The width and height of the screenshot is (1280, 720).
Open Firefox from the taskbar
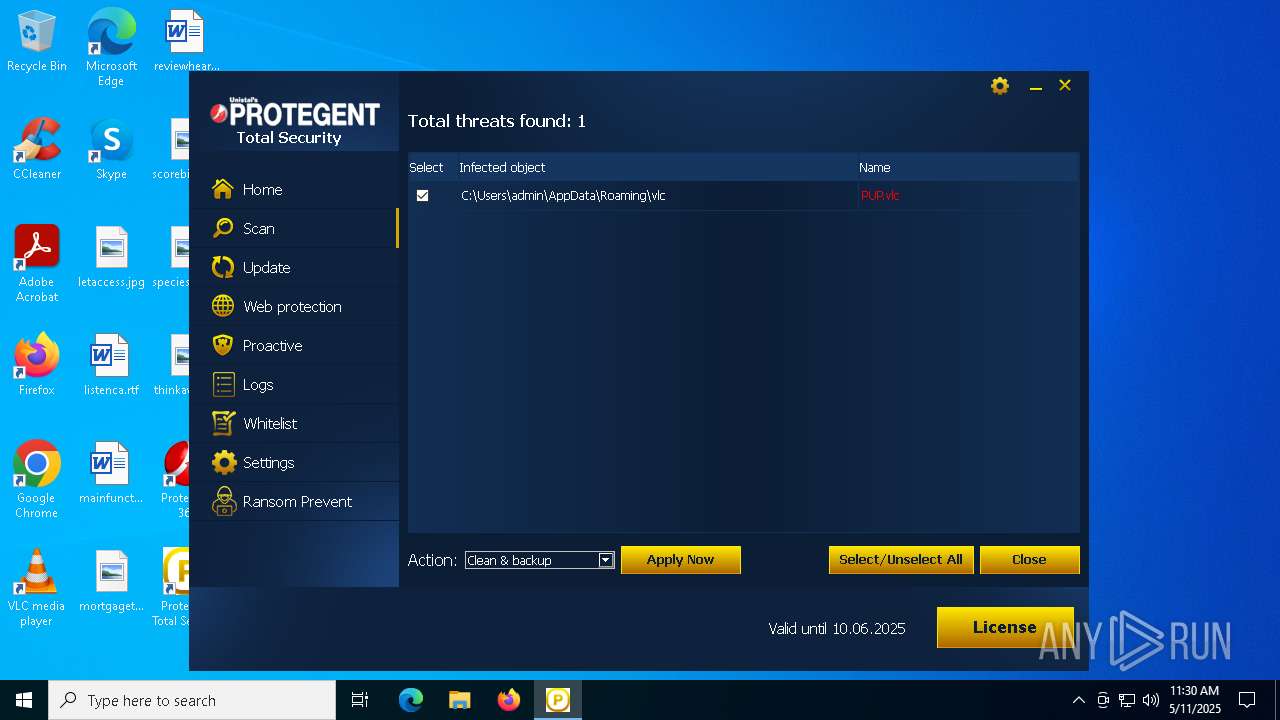508,700
